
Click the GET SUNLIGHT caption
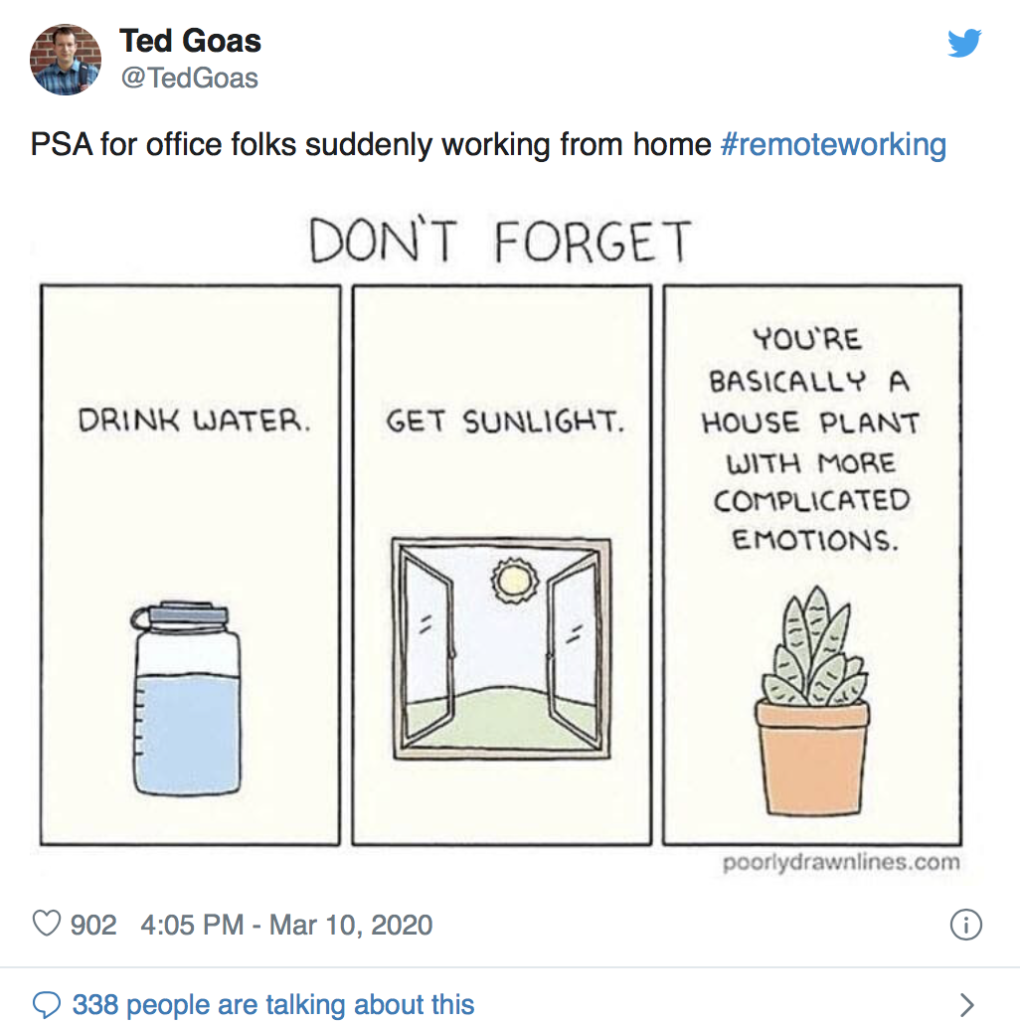tap(504, 421)
